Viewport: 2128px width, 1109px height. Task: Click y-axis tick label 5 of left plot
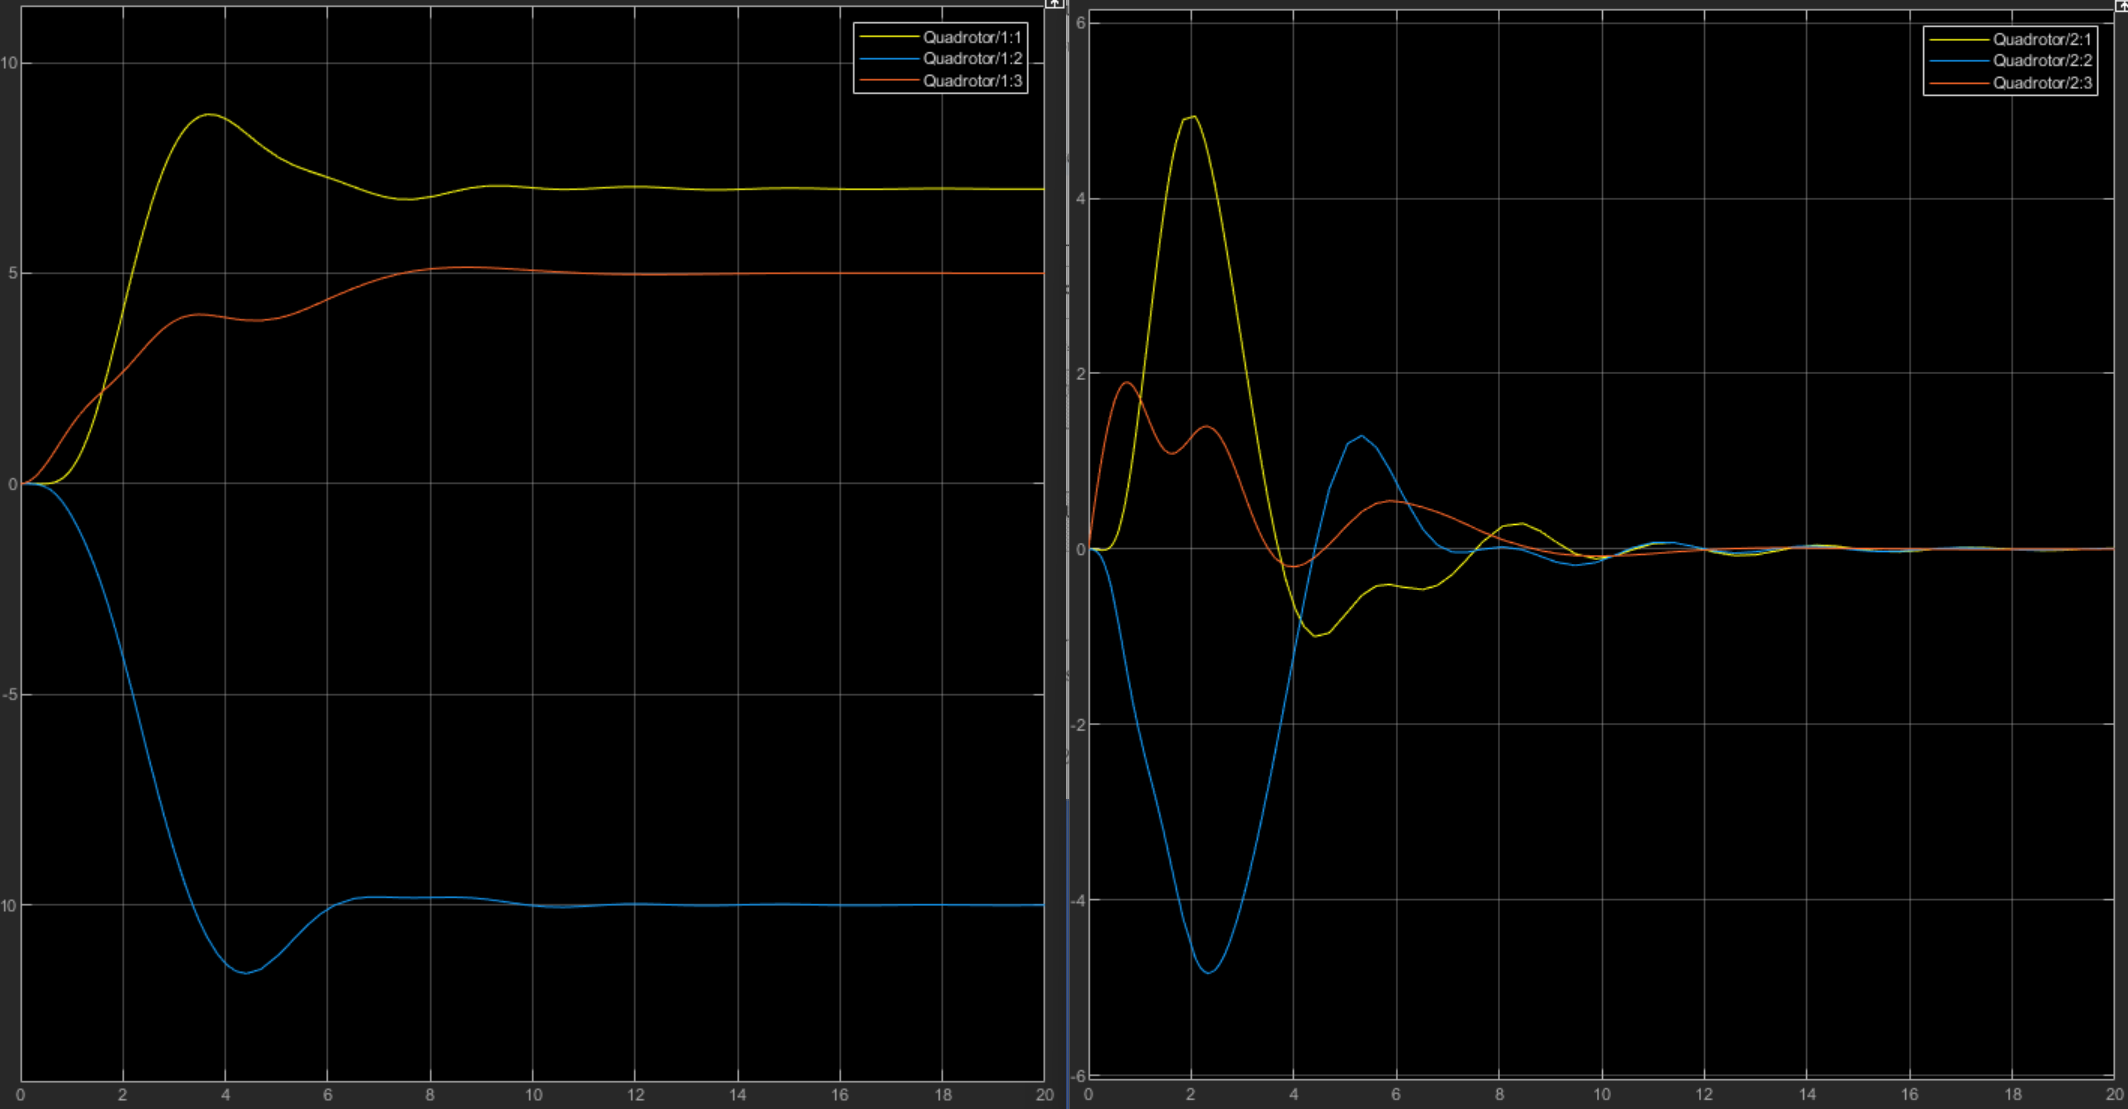coord(12,274)
